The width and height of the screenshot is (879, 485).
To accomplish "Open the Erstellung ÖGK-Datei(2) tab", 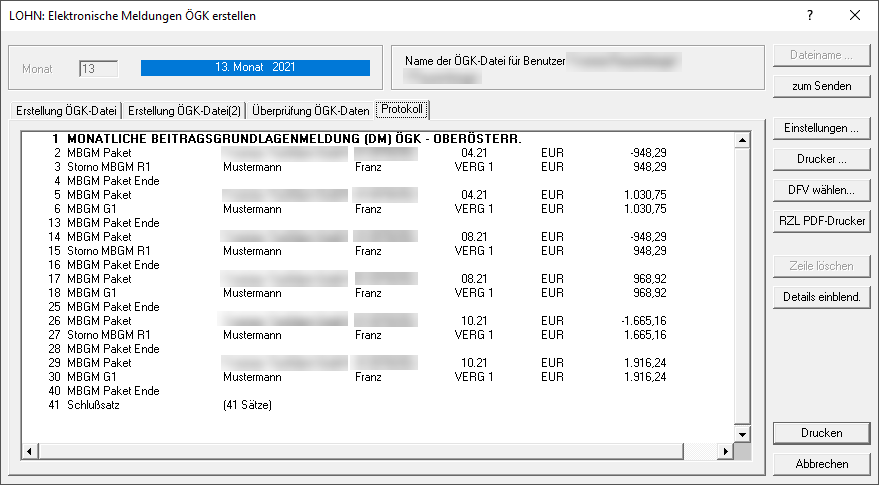I will pos(185,109).
